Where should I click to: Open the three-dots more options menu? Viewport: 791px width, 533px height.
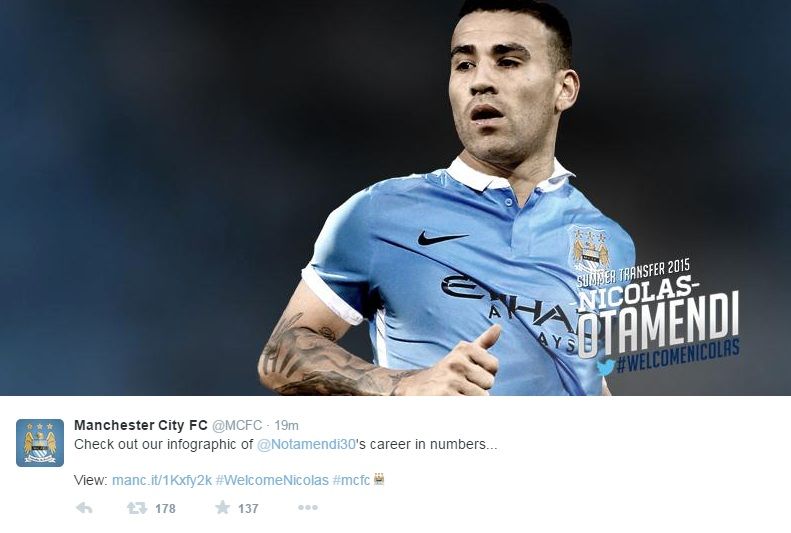point(308,507)
